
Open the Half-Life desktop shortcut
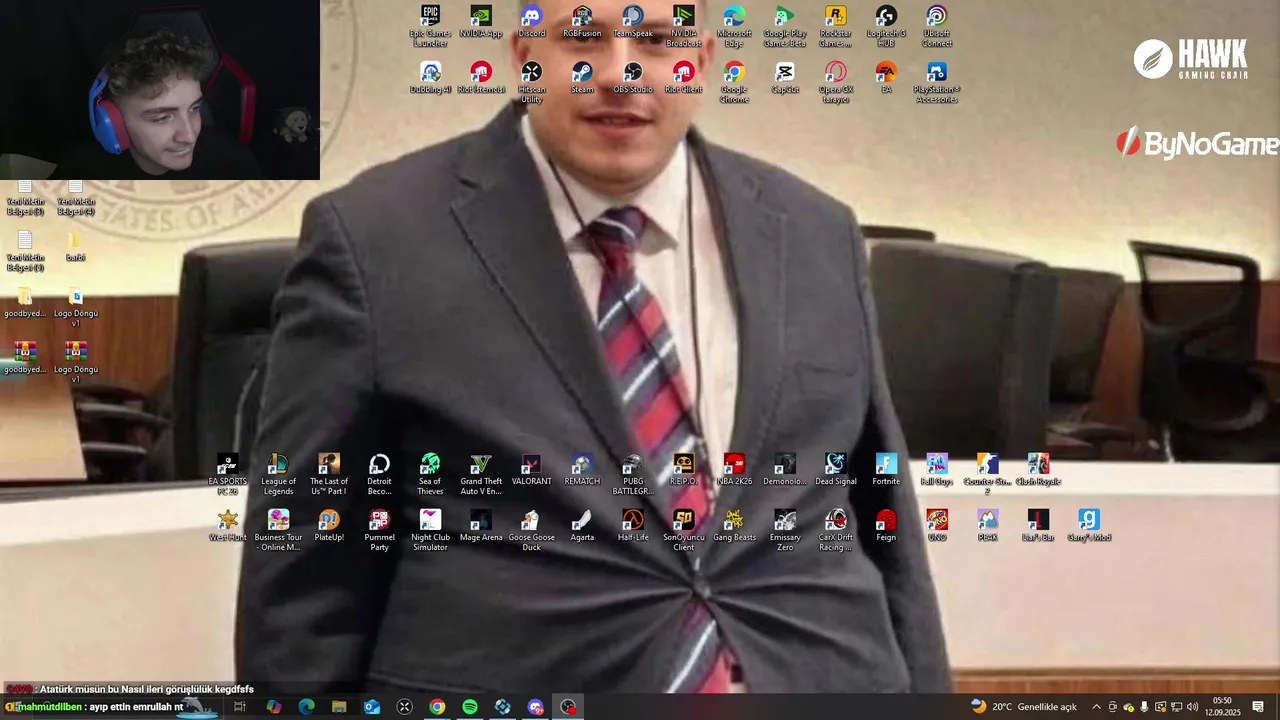click(x=633, y=526)
